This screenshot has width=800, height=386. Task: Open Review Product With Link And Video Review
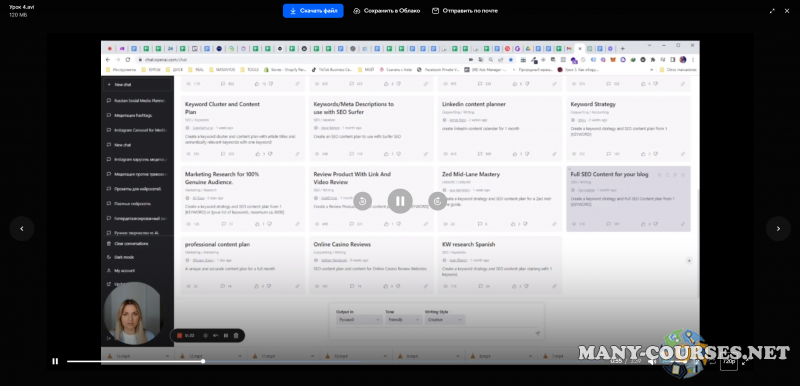pos(371,198)
